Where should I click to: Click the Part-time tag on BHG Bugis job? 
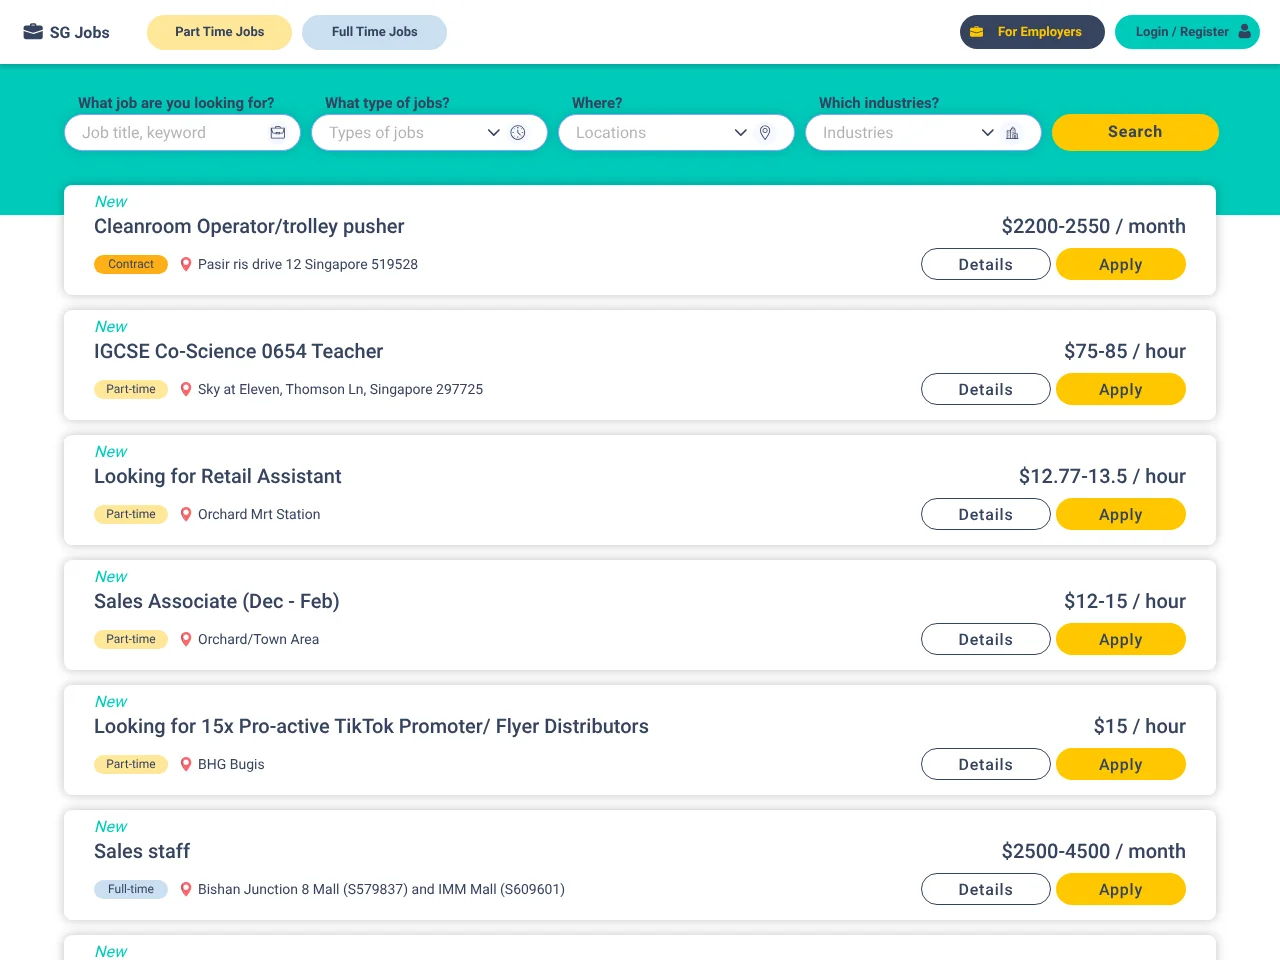coord(131,764)
